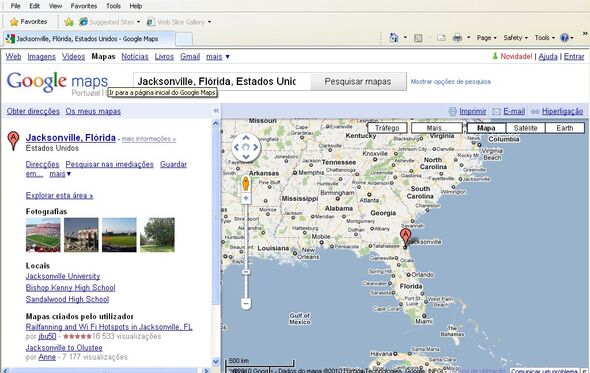Viewport: 590px width, 373px height.
Task: Click the zoom in plus button
Action: point(246,198)
